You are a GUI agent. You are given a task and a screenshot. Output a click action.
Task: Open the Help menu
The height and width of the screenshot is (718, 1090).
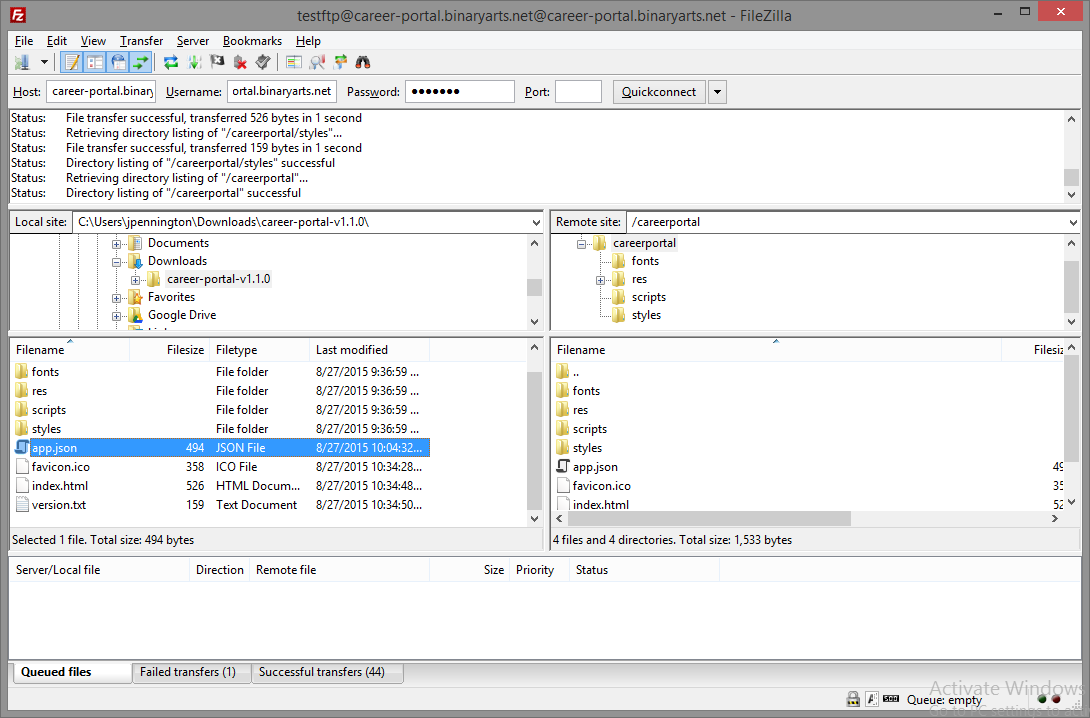click(308, 41)
